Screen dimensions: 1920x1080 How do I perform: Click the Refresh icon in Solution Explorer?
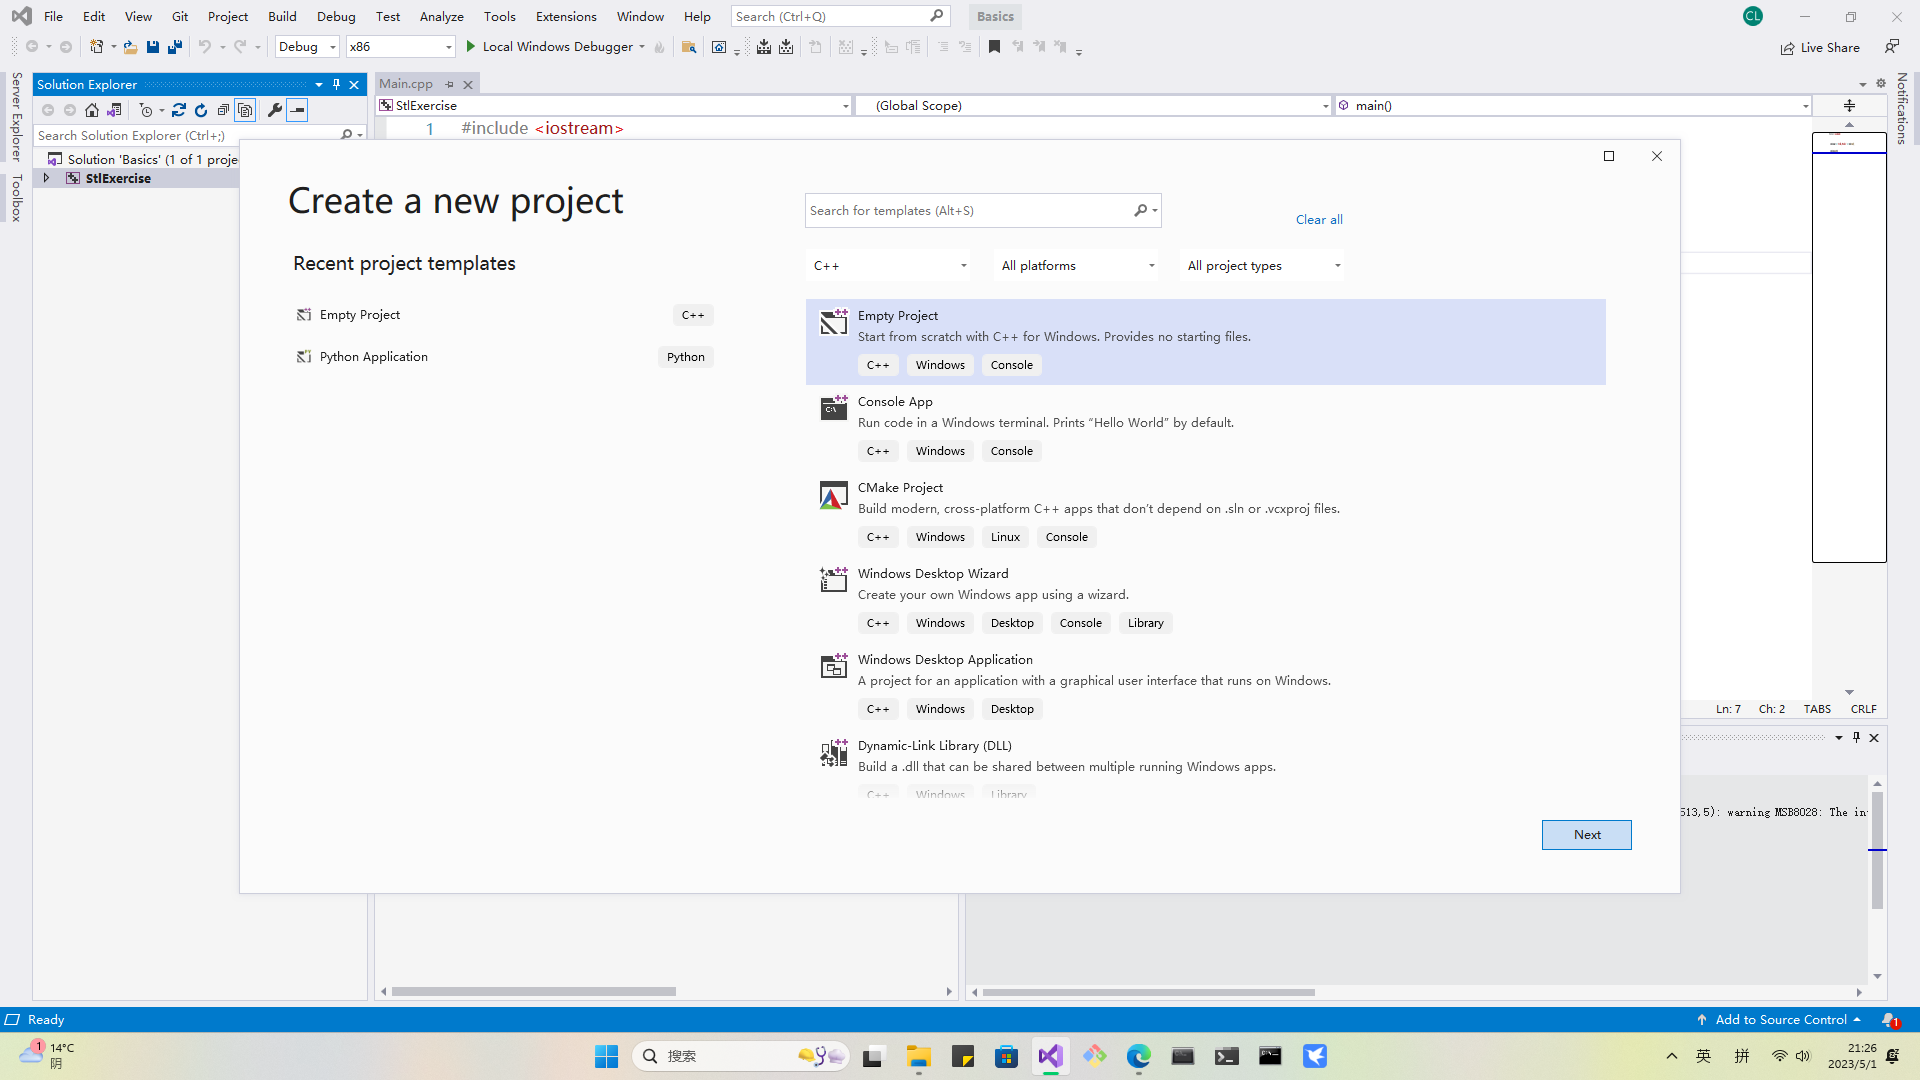(201, 110)
